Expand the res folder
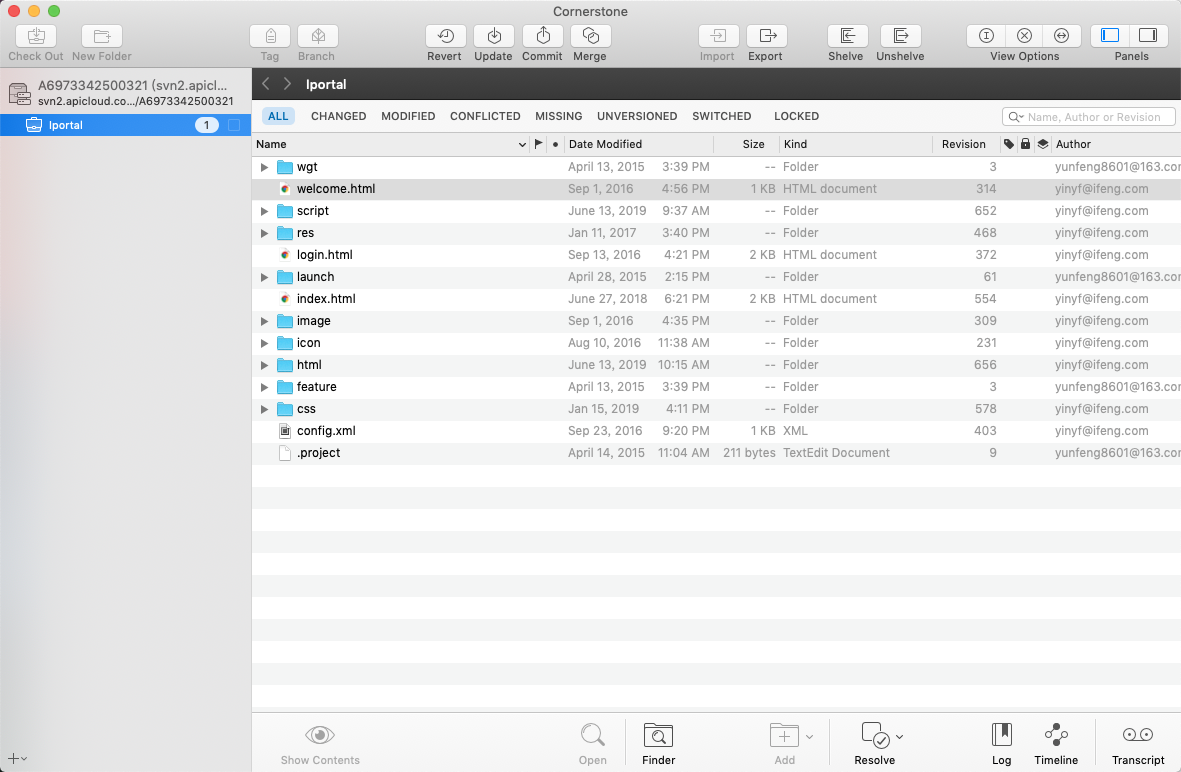The image size is (1181, 772). coord(264,233)
